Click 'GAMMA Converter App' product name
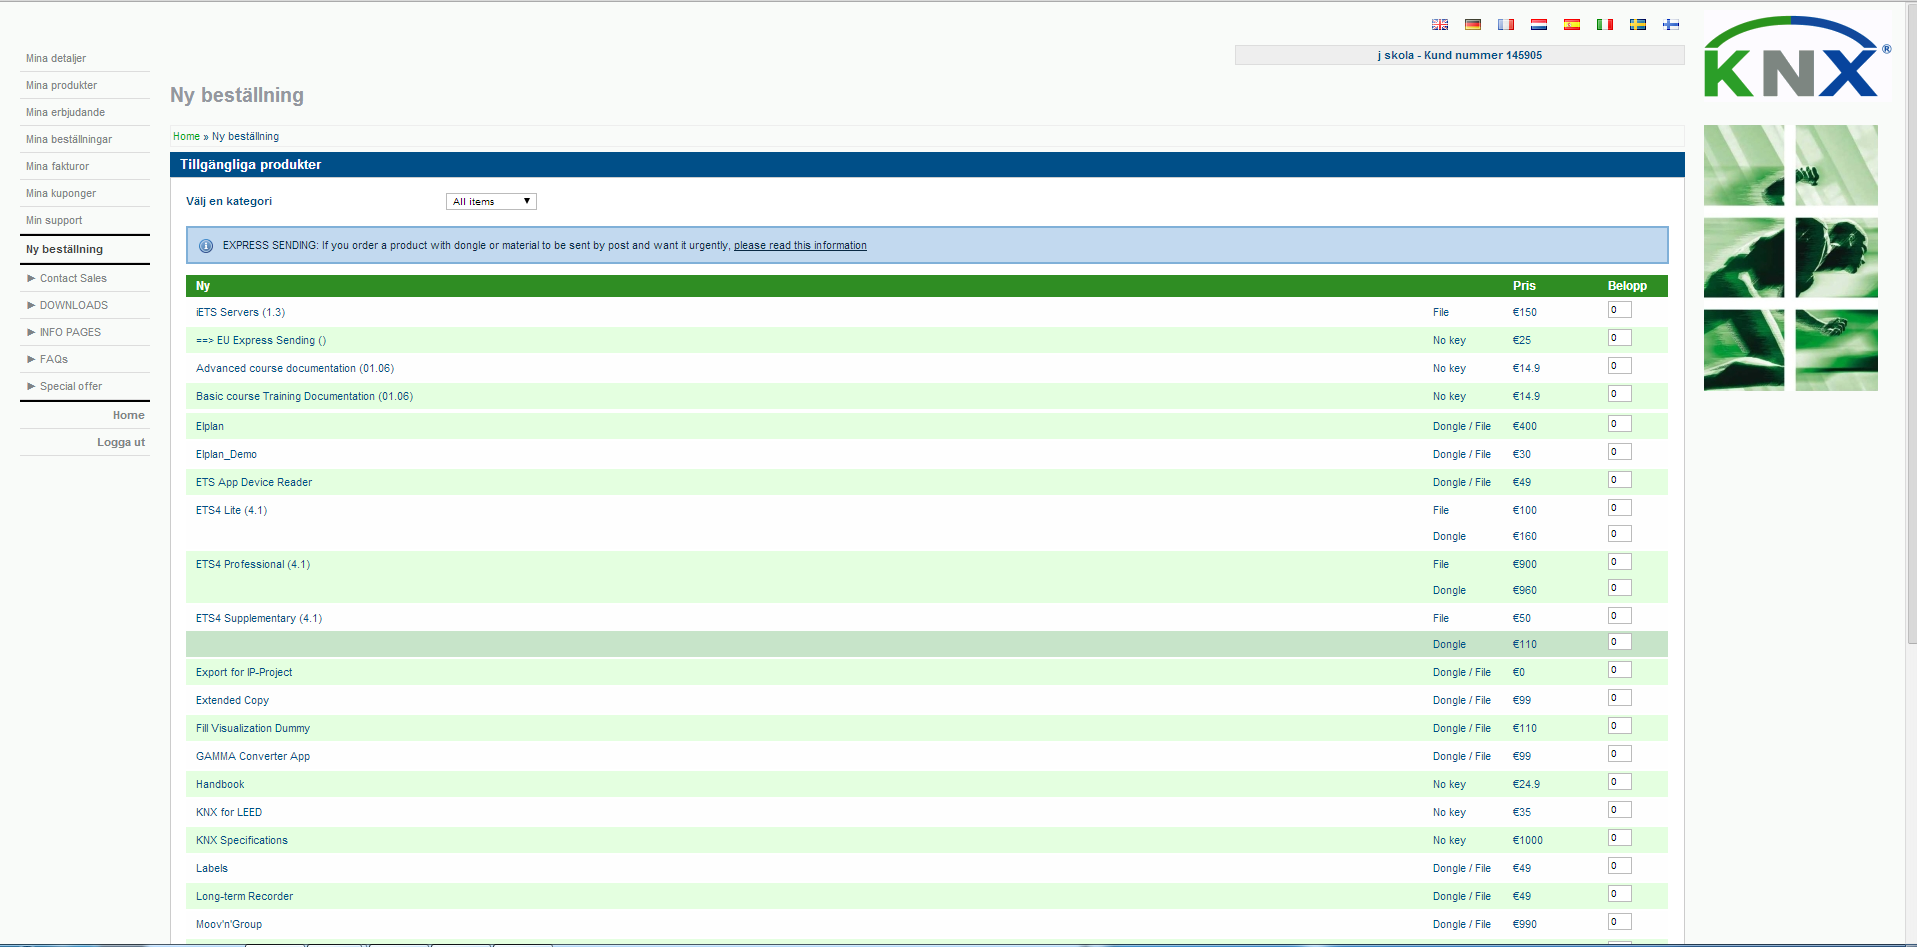The image size is (1917, 947). coord(253,757)
